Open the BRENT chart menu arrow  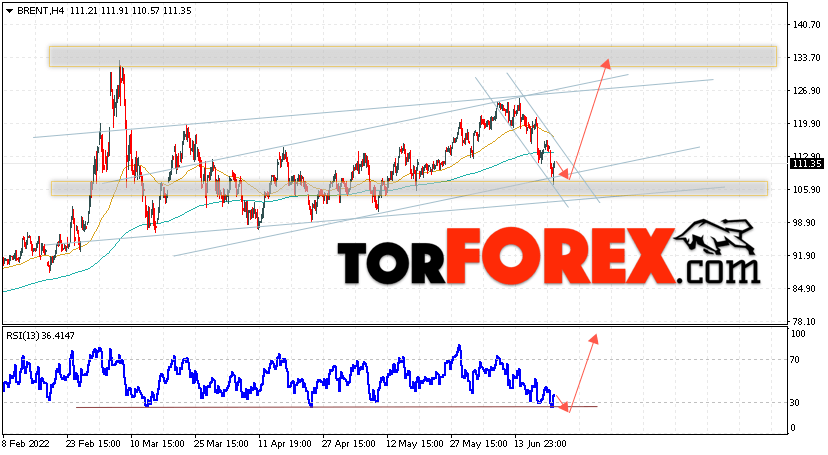[x=9, y=11]
